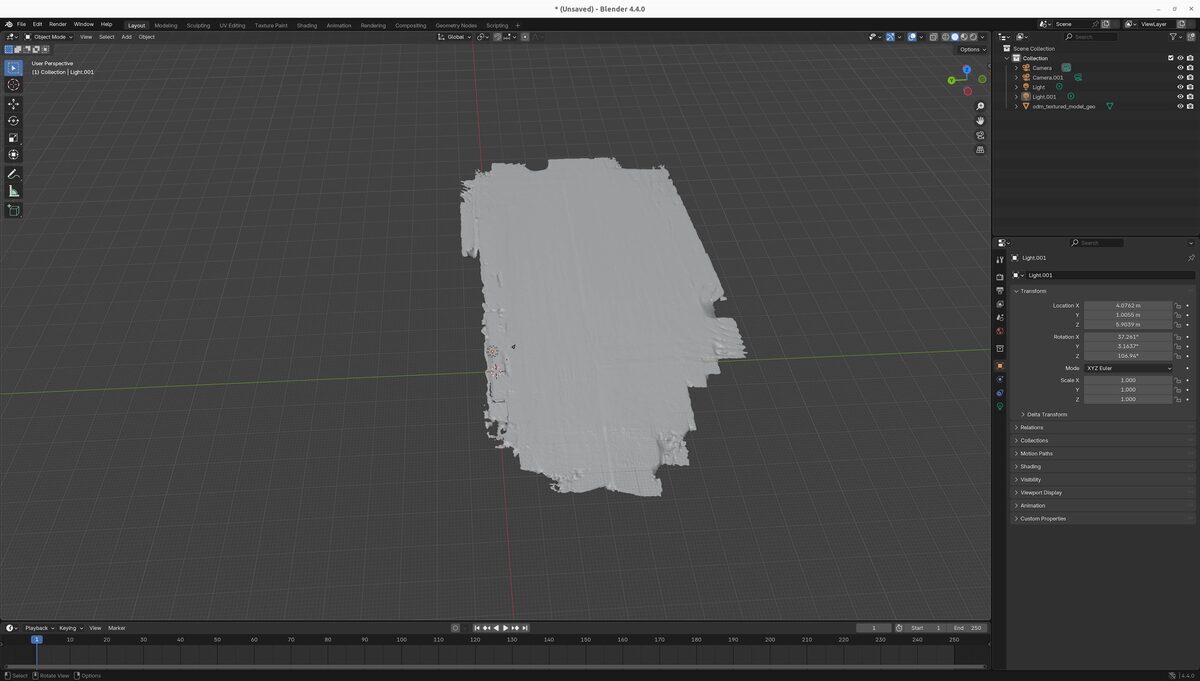
Task: Pick the Scale tool
Action: click(x=13, y=137)
